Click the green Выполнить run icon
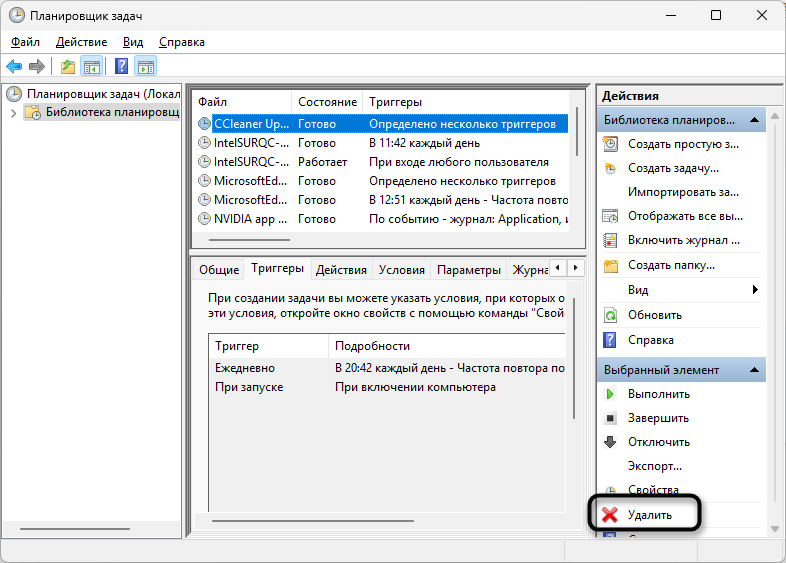The width and height of the screenshot is (786, 563). click(610, 394)
